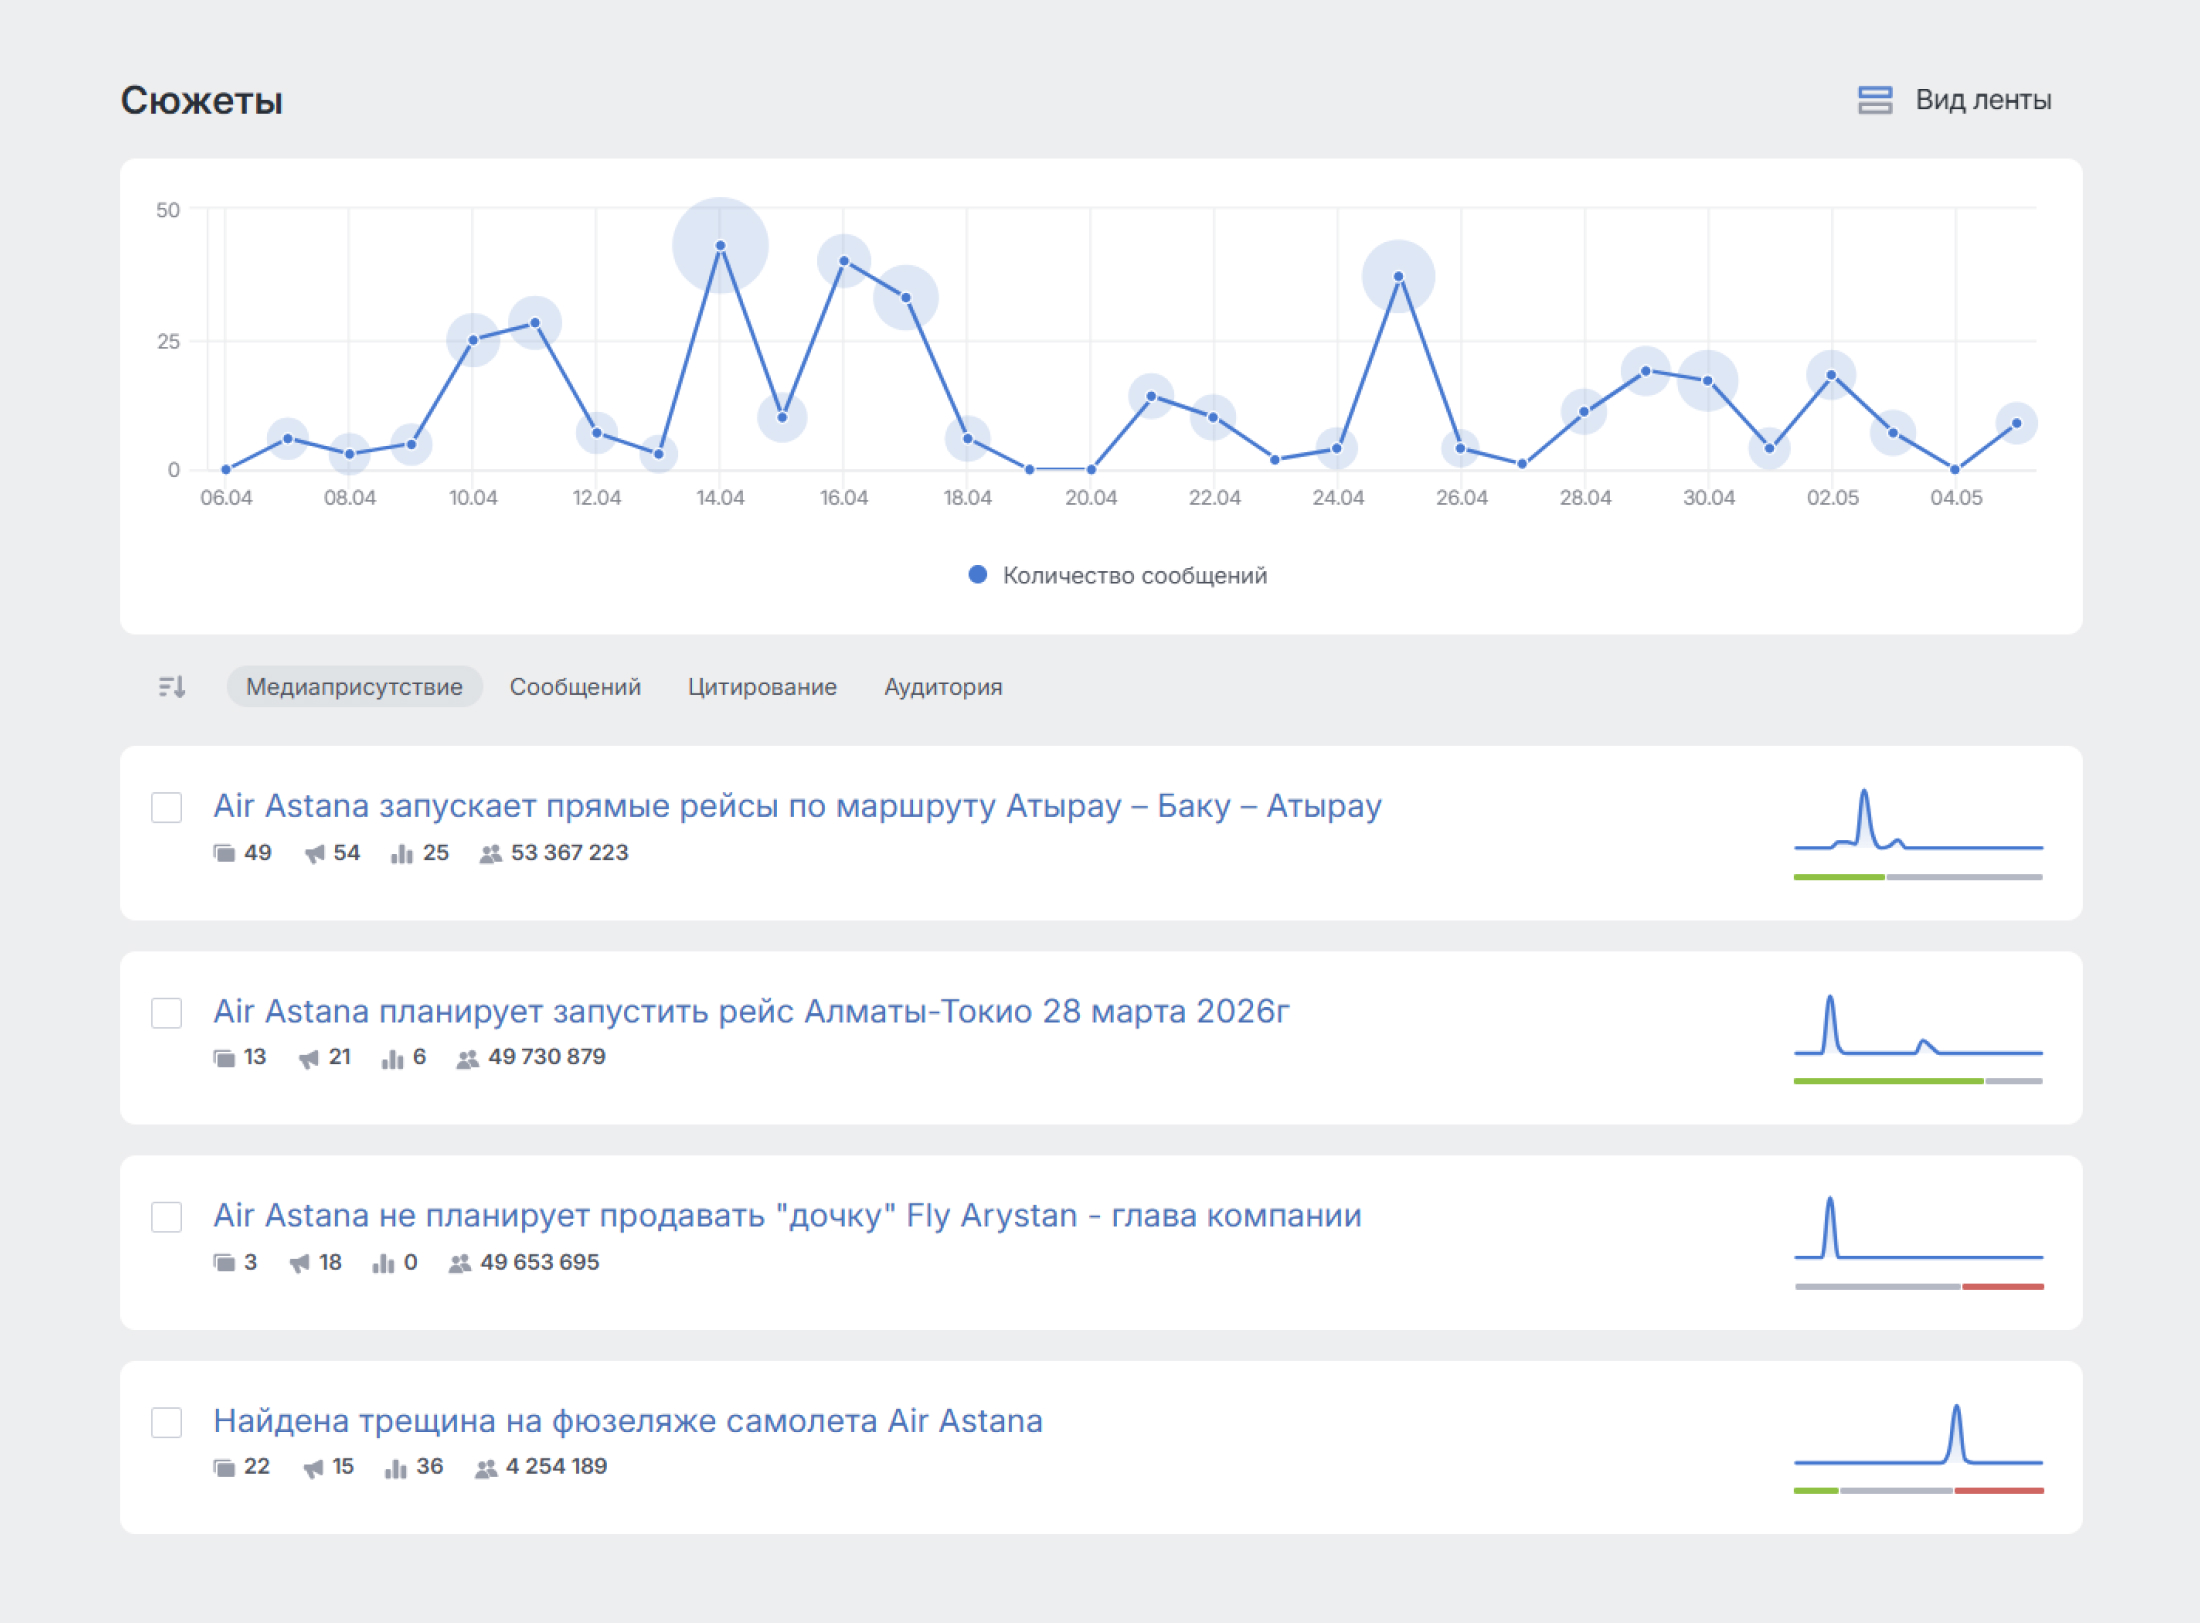
Task: Sort stories by Цитирование
Action: point(762,687)
